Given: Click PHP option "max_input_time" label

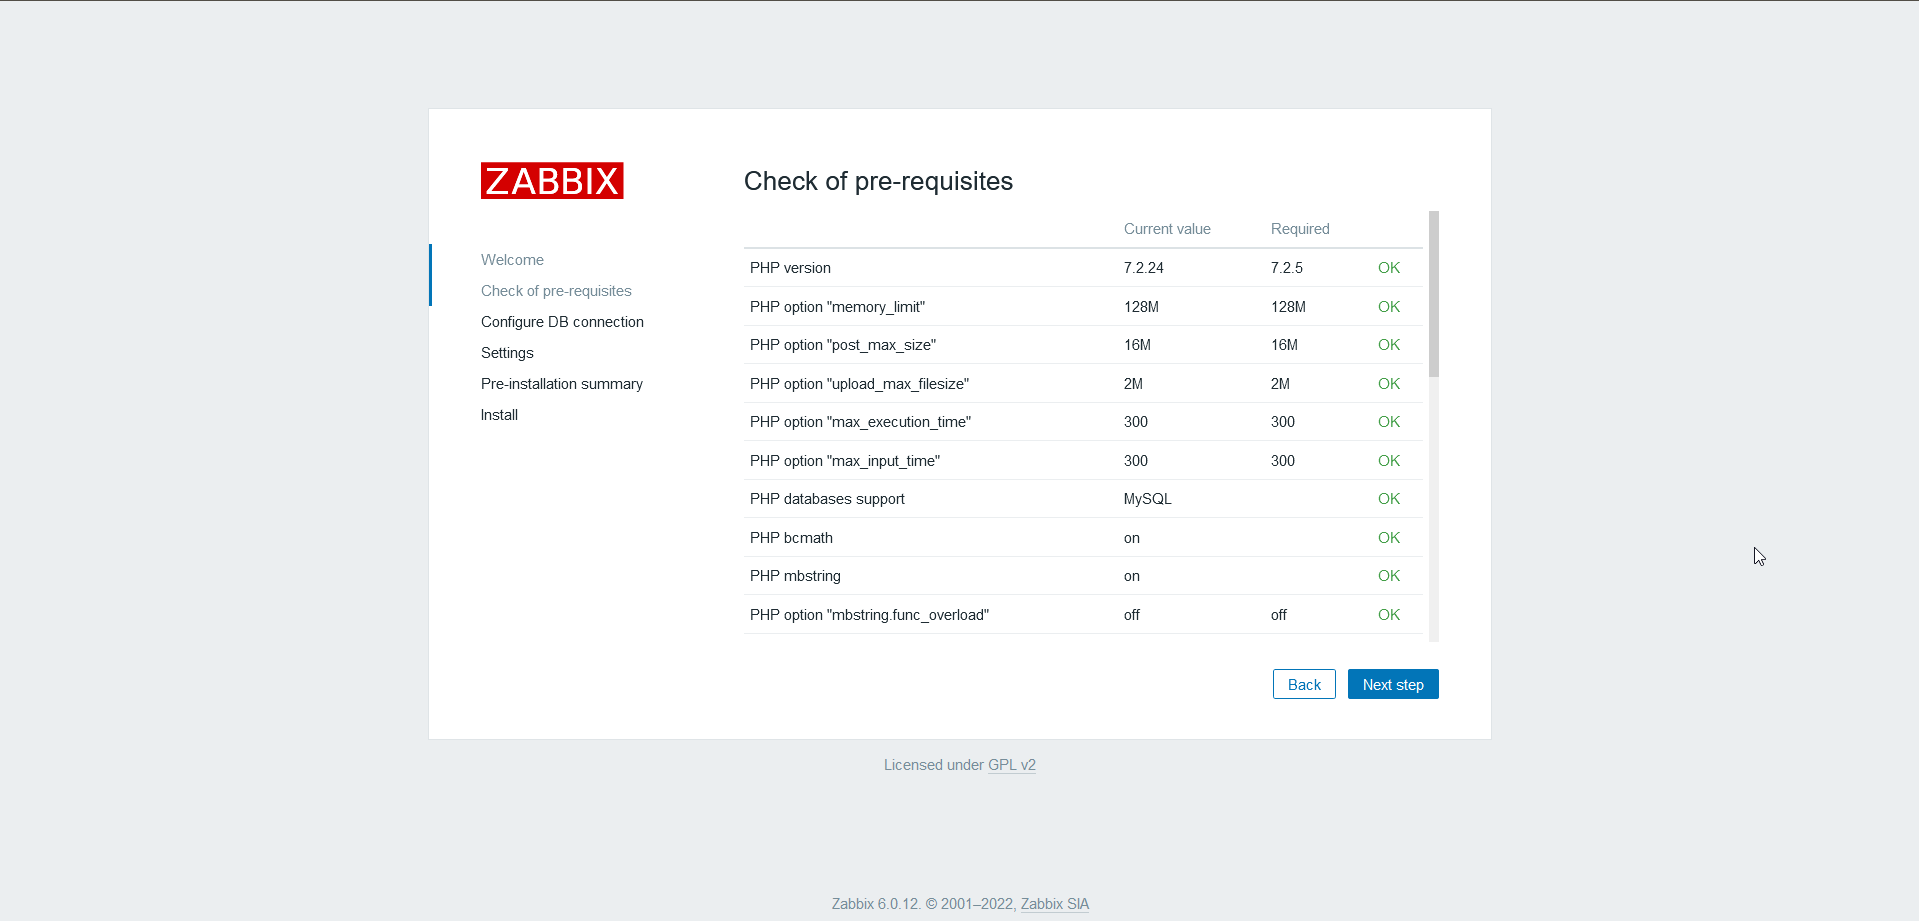Looking at the screenshot, I should (x=845, y=461).
